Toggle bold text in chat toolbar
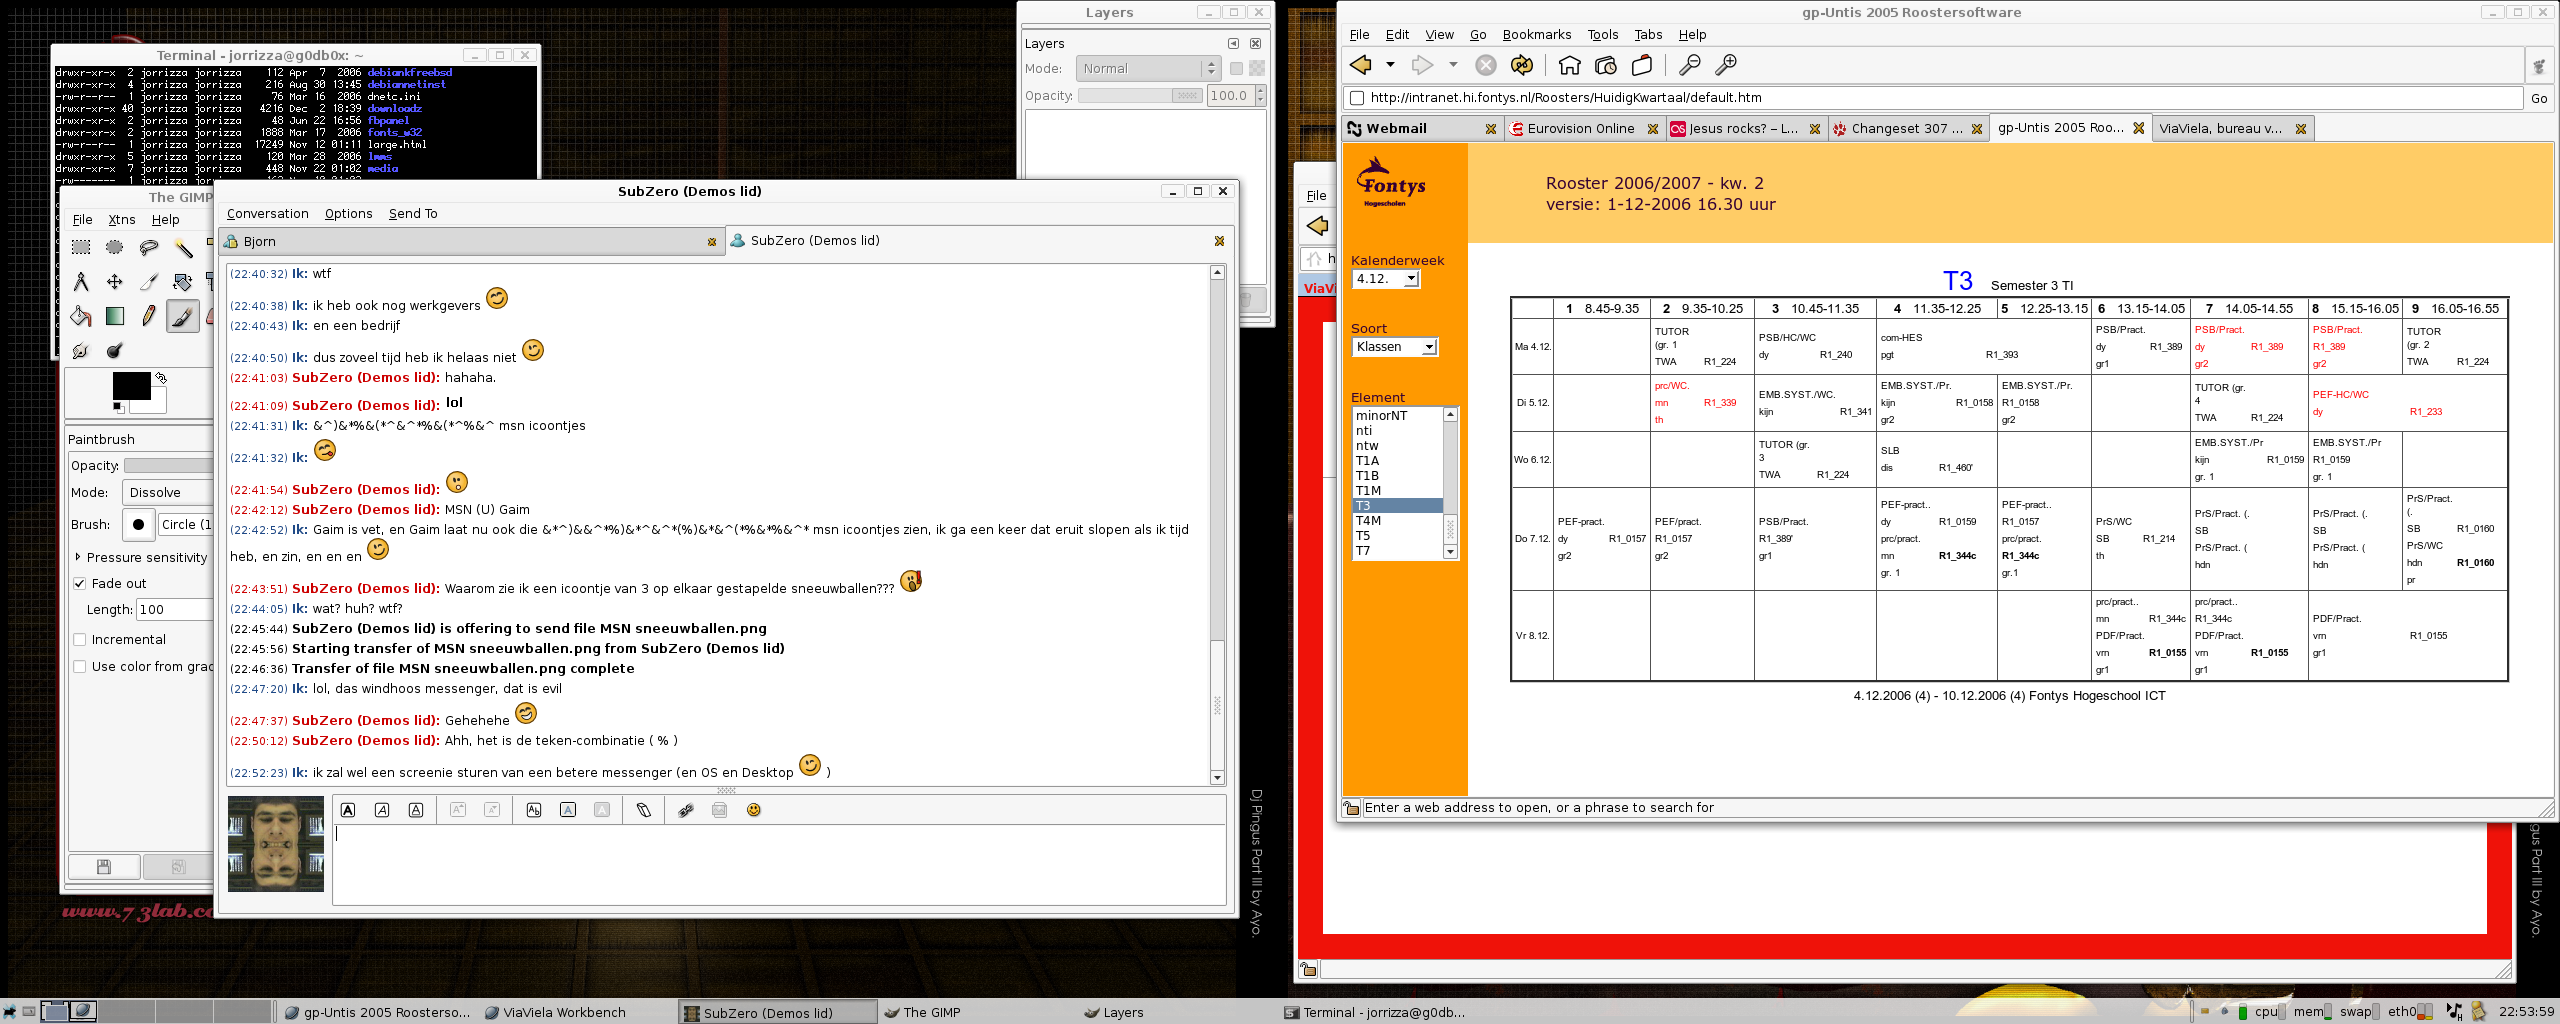This screenshot has height=1024, width=2560. click(x=348, y=810)
